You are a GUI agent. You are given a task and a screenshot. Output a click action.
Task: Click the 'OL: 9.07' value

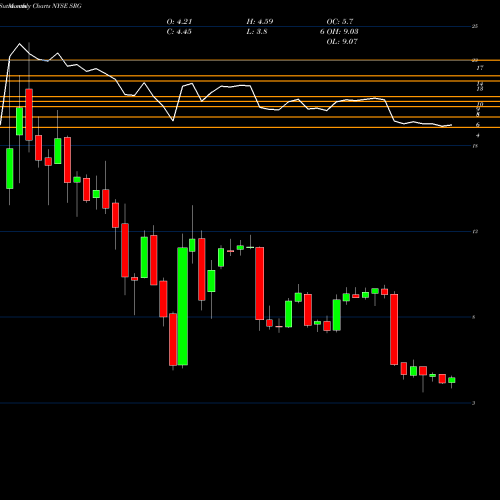(342, 42)
